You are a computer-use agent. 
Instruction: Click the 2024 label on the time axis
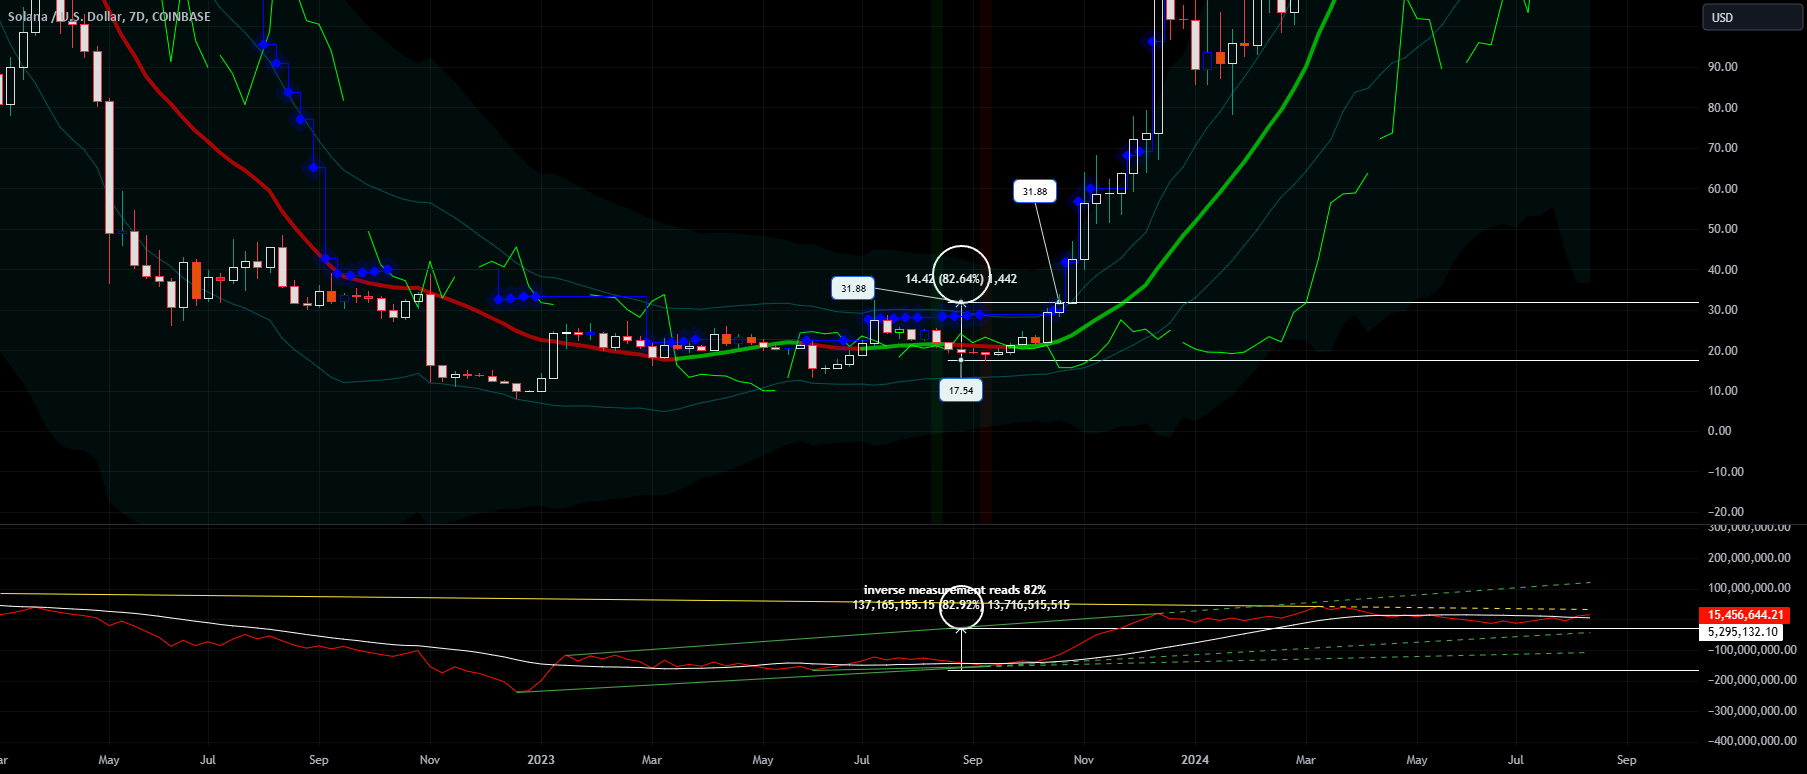tap(1195, 760)
